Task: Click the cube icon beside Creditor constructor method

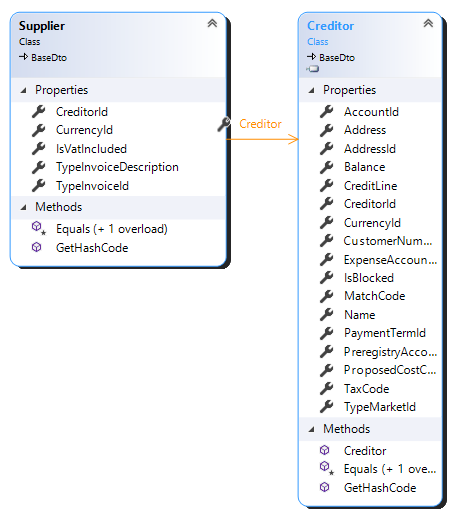Action: point(325,450)
